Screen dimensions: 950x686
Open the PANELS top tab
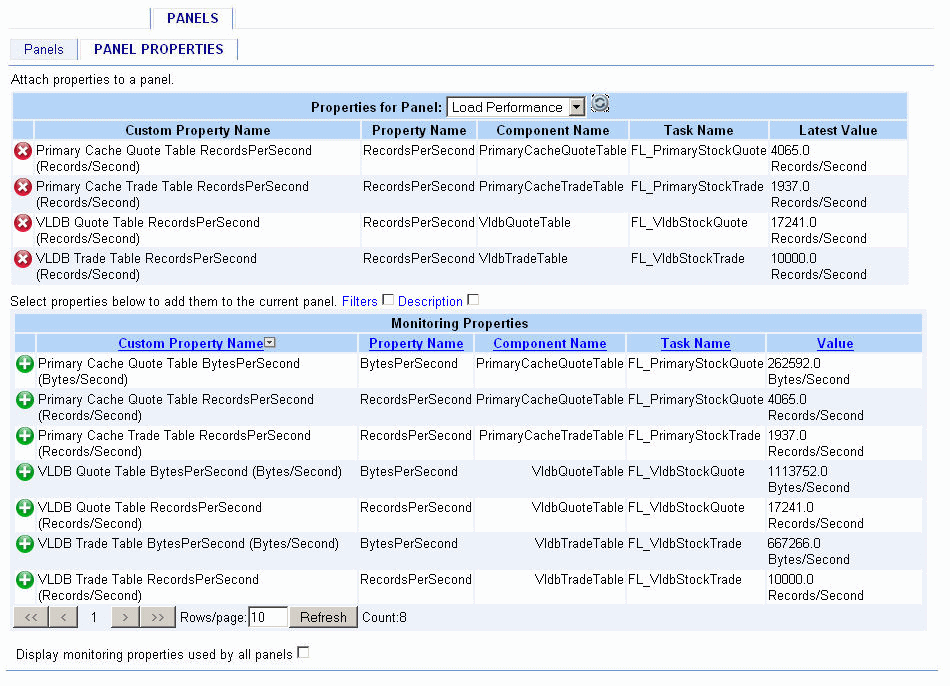coord(193,18)
